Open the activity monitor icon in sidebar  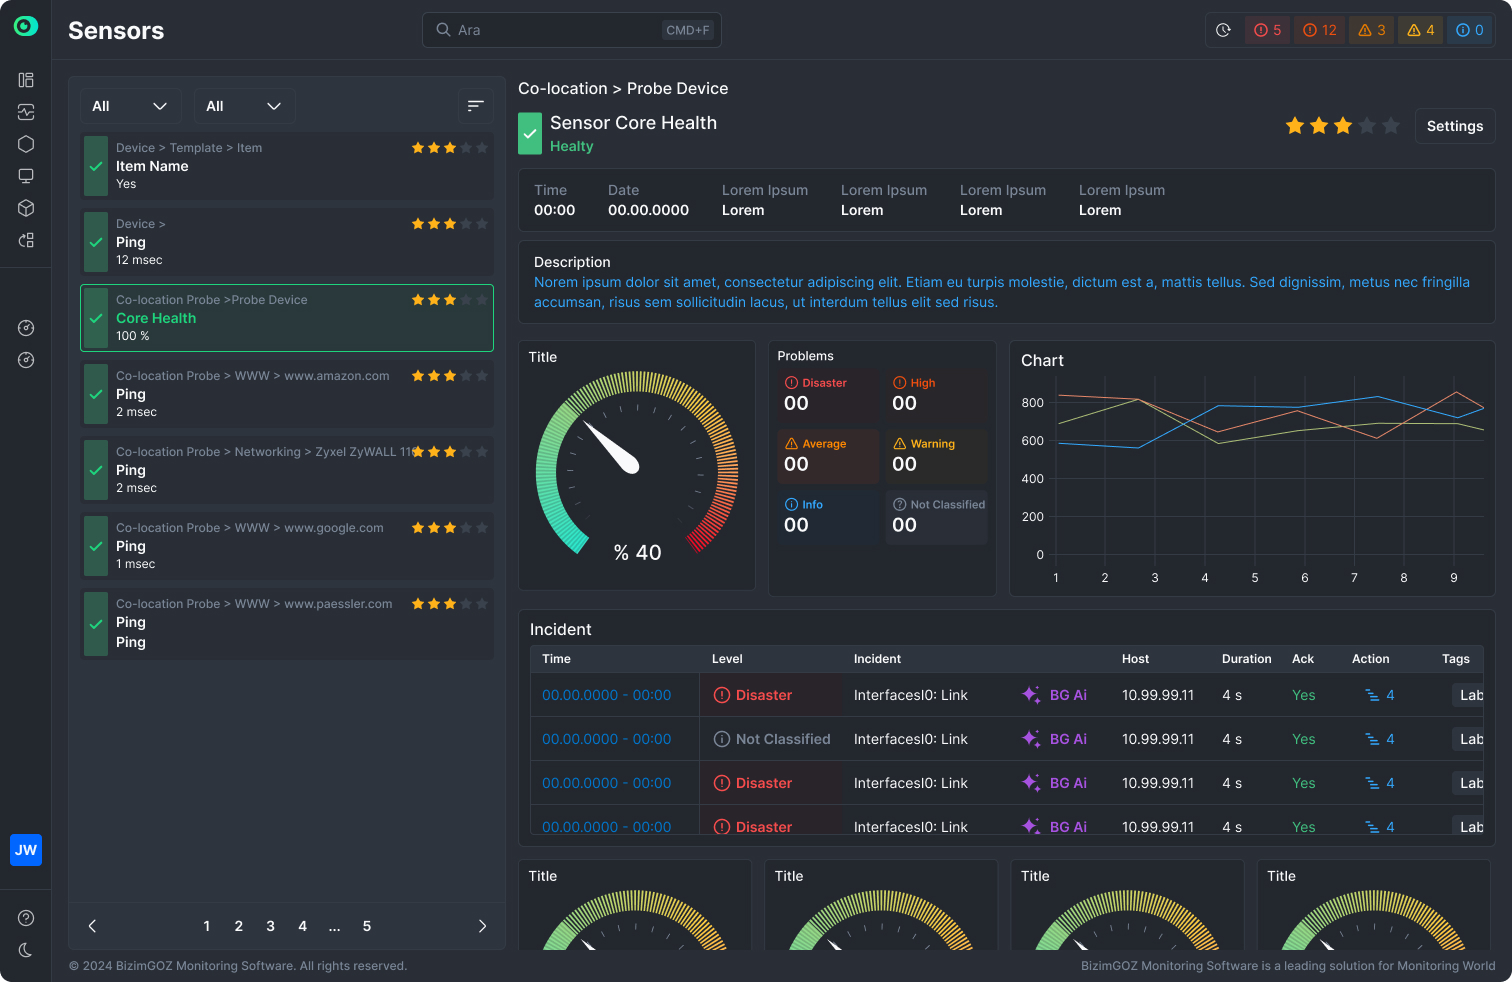[26, 112]
